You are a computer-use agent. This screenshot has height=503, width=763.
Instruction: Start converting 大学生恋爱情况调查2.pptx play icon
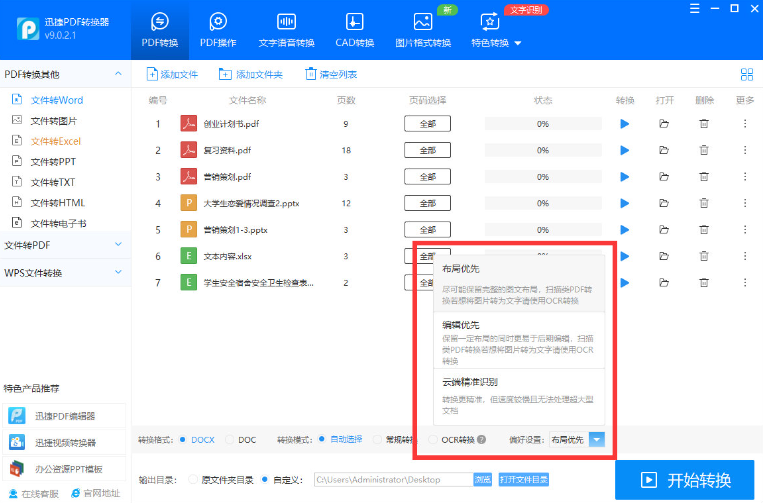pyautogui.click(x=625, y=203)
